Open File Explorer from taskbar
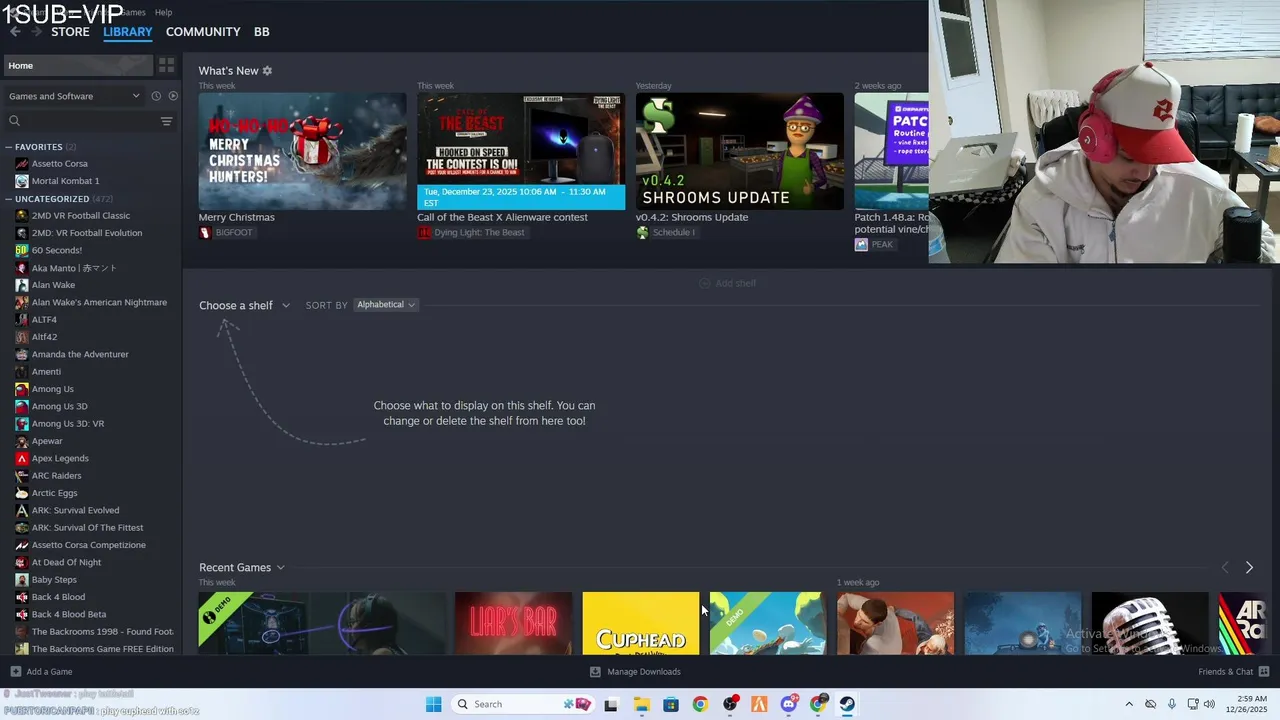The image size is (1280, 720). click(641, 704)
